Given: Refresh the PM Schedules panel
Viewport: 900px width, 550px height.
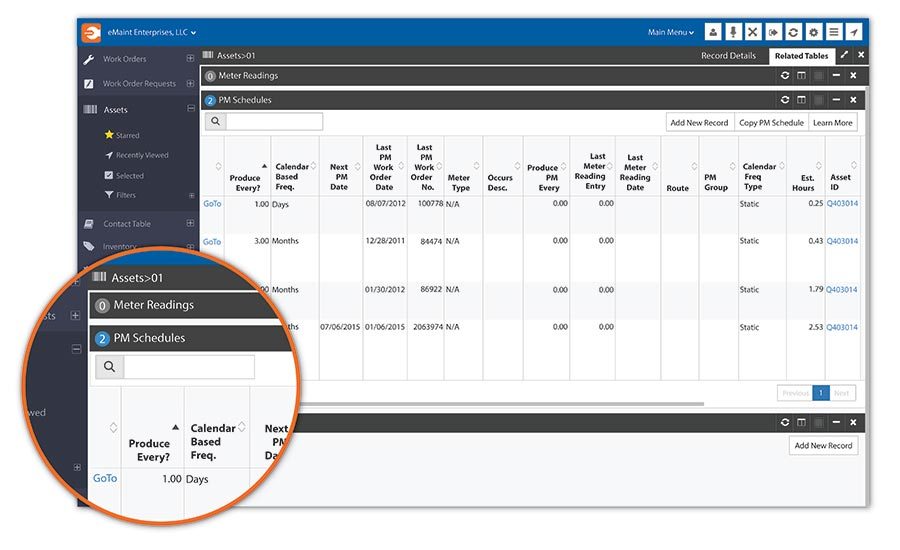Looking at the screenshot, I should pos(785,100).
